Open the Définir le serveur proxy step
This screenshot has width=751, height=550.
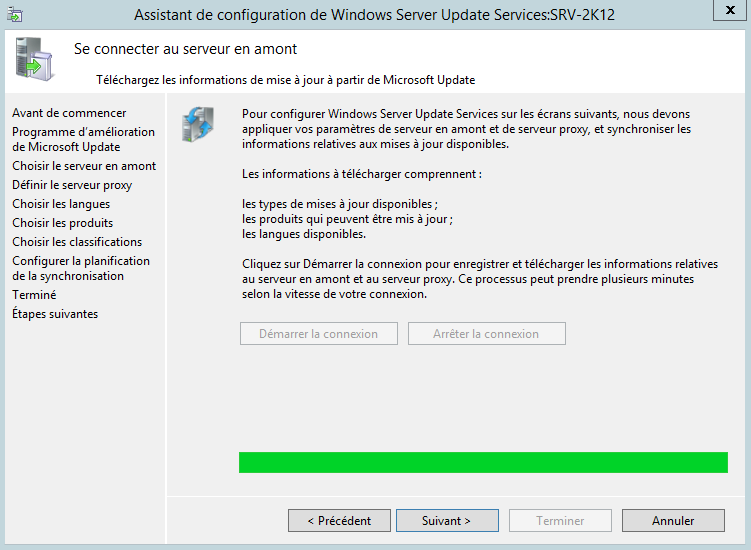(72, 185)
